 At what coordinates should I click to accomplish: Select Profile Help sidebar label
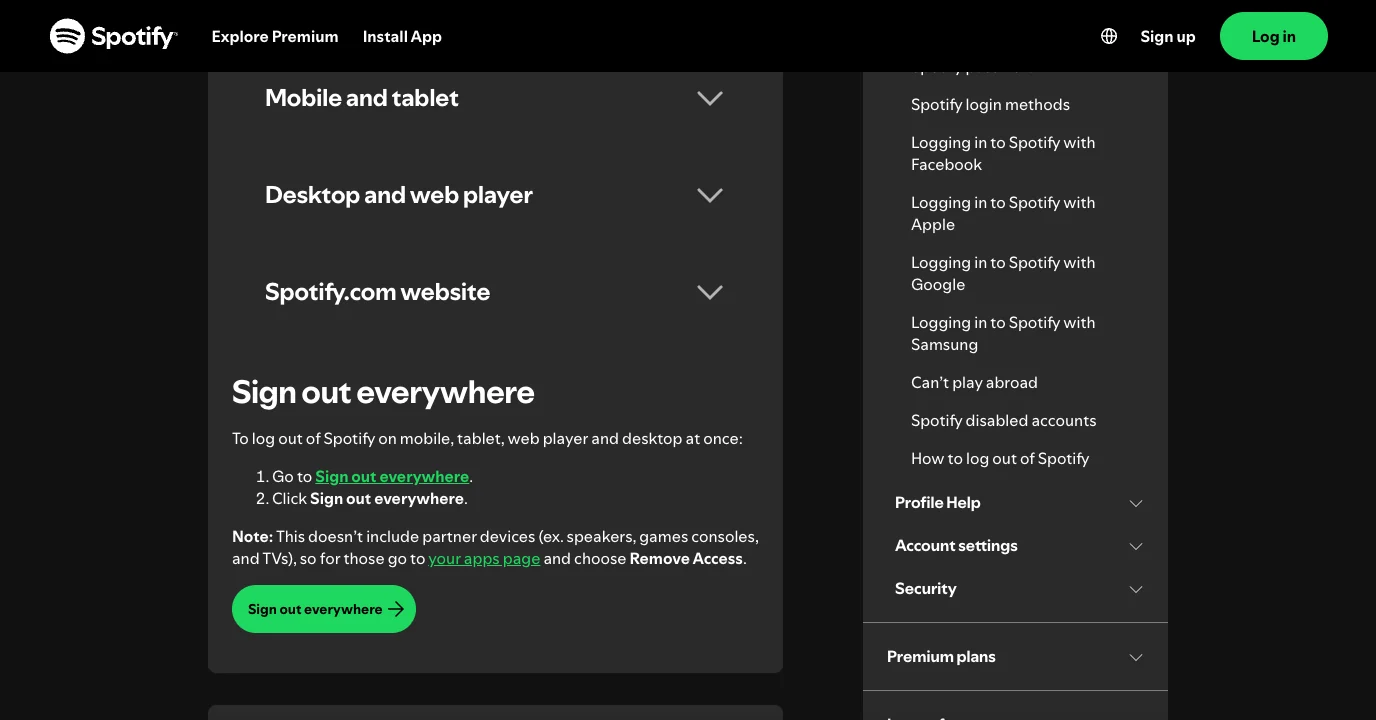click(x=937, y=503)
